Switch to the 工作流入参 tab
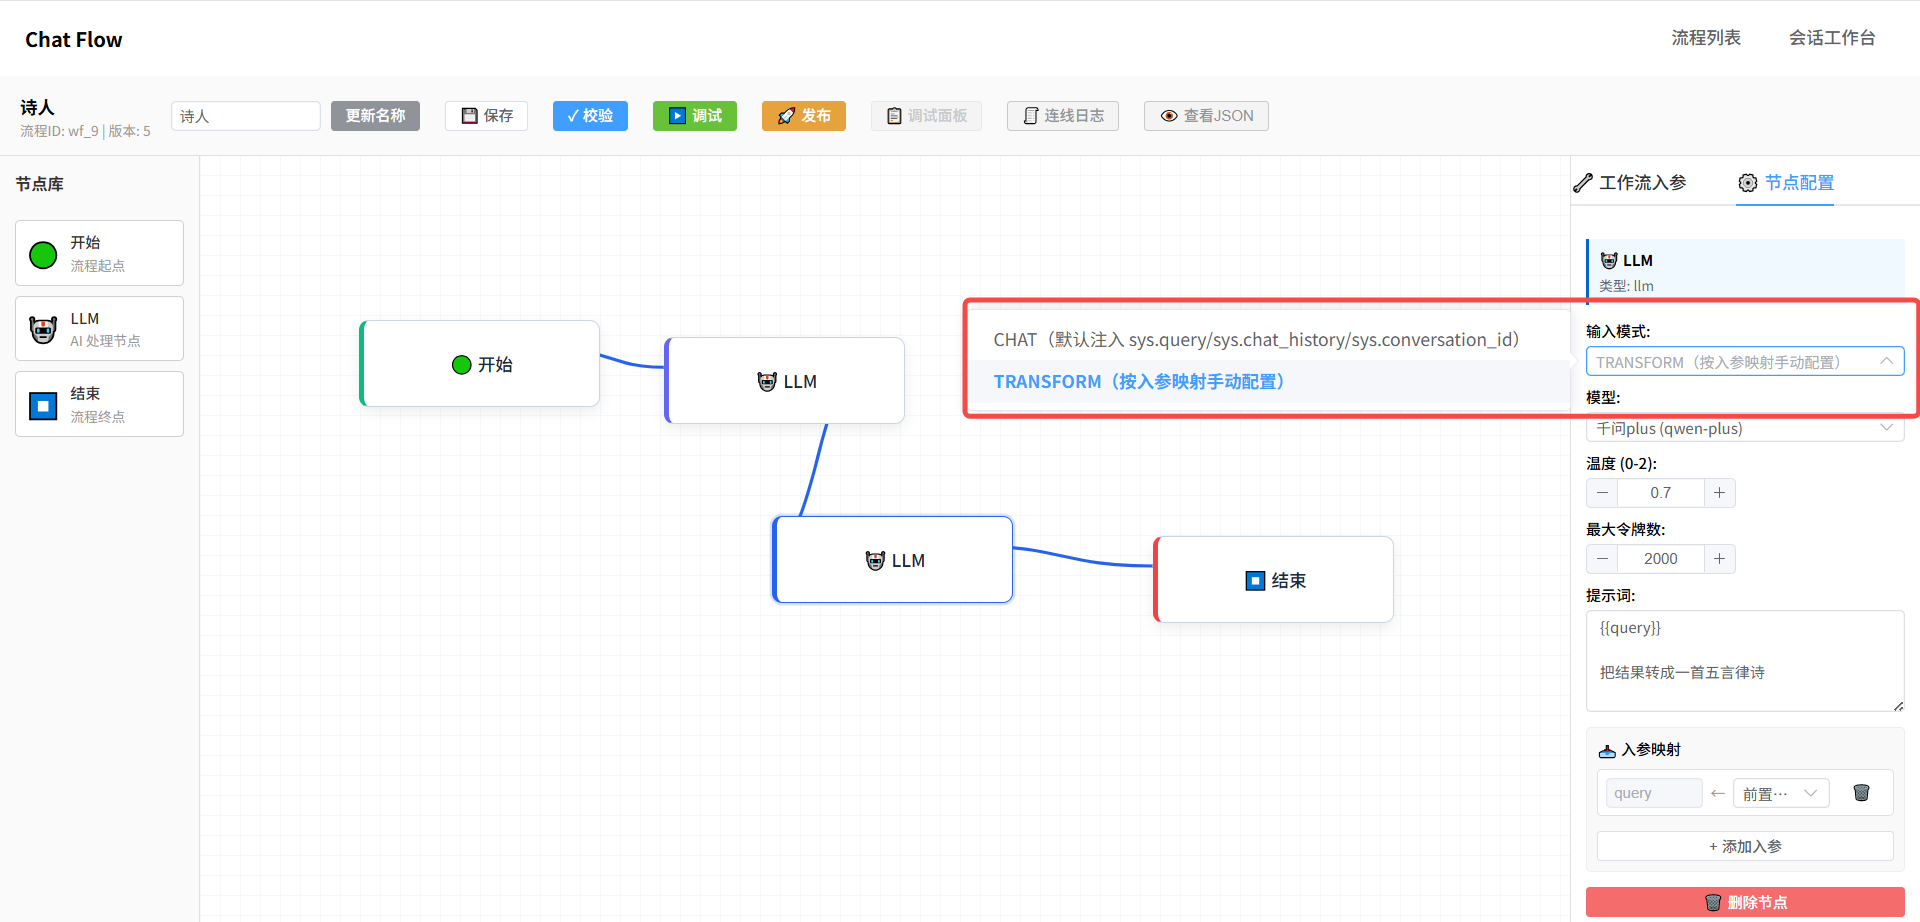This screenshot has height=922, width=1920. pos(1630,183)
